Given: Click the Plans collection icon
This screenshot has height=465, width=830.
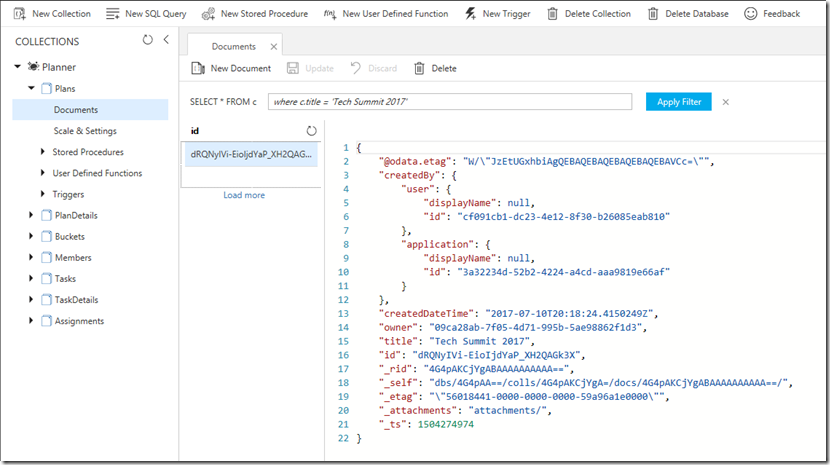Looking at the screenshot, I should (x=47, y=88).
